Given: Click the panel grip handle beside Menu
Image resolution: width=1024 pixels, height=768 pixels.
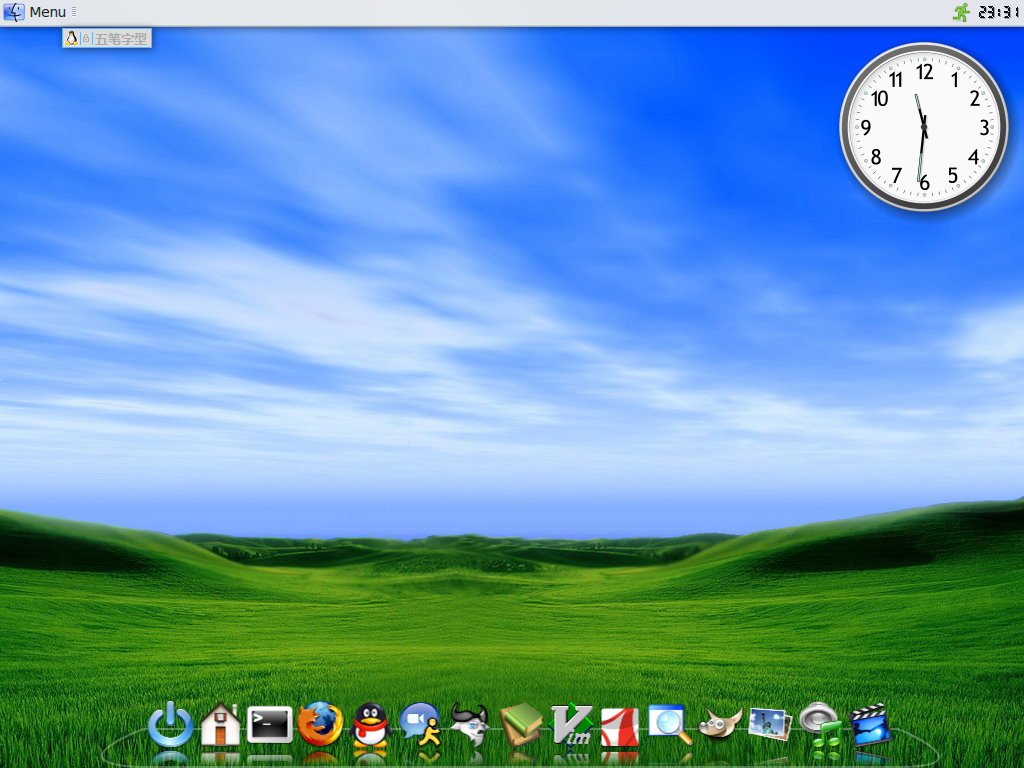Looking at the screenshot, I should click(74, 12).
